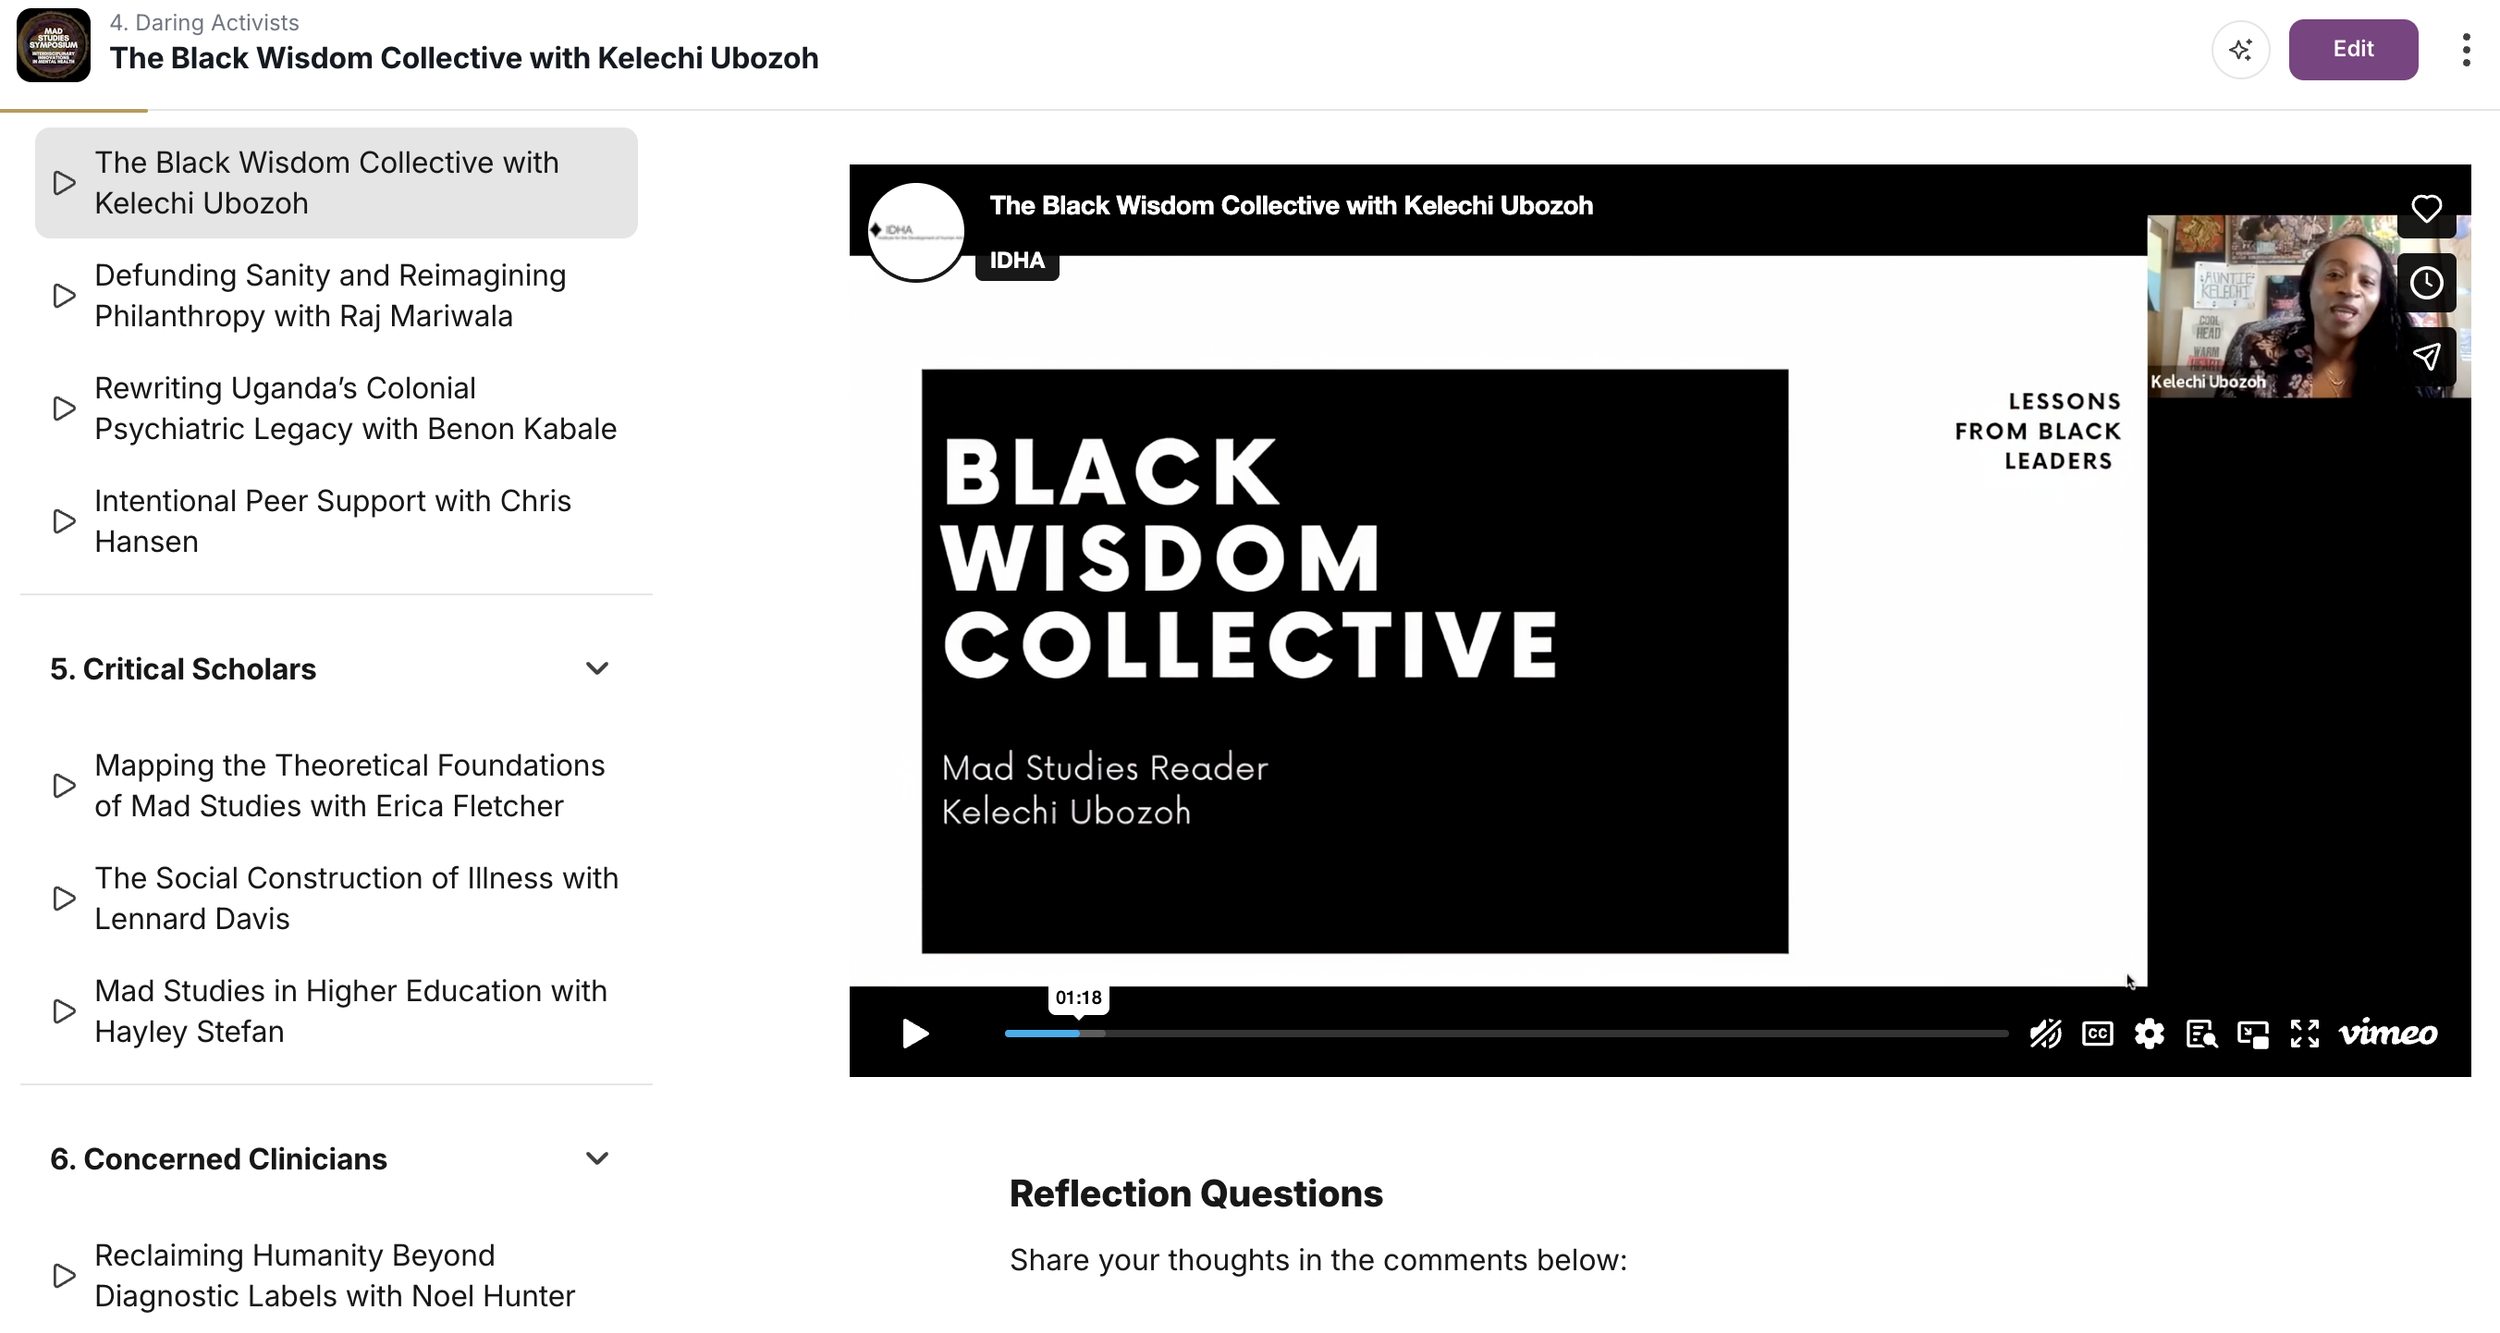This screenshot has height=1333, width=2500.
Task: Like the video with heart icon
Action: [2426, 209]
